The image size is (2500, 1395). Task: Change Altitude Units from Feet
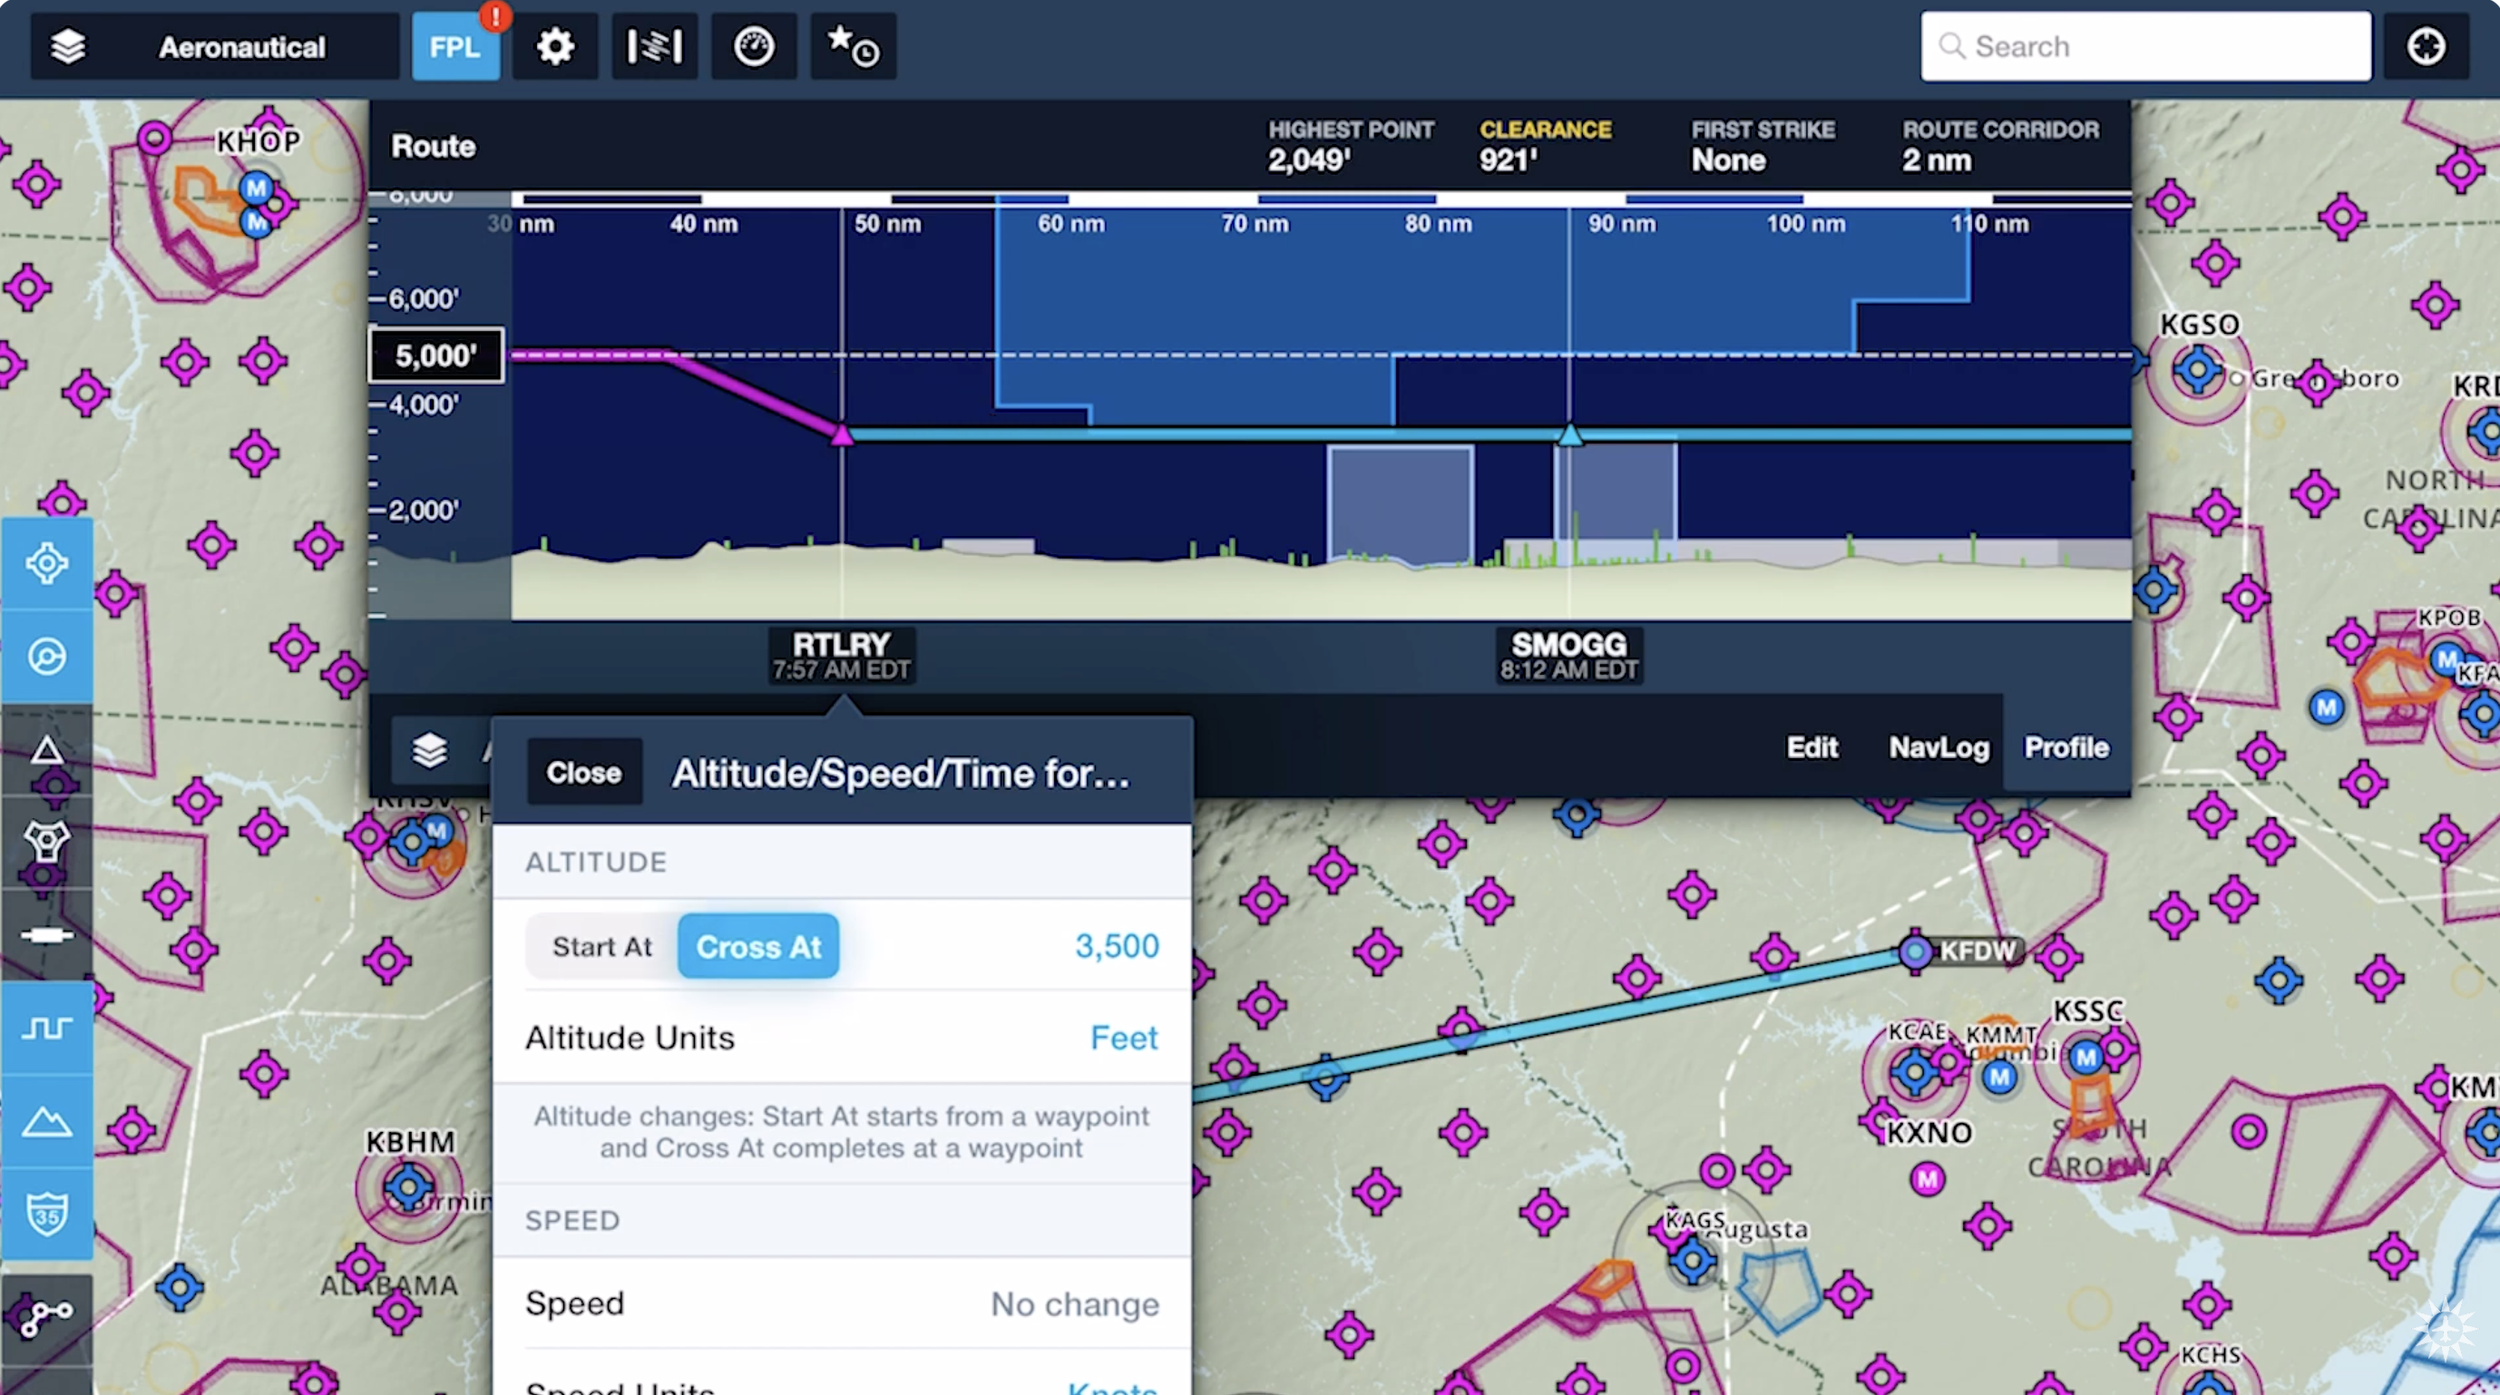tap(1123, 1038)
